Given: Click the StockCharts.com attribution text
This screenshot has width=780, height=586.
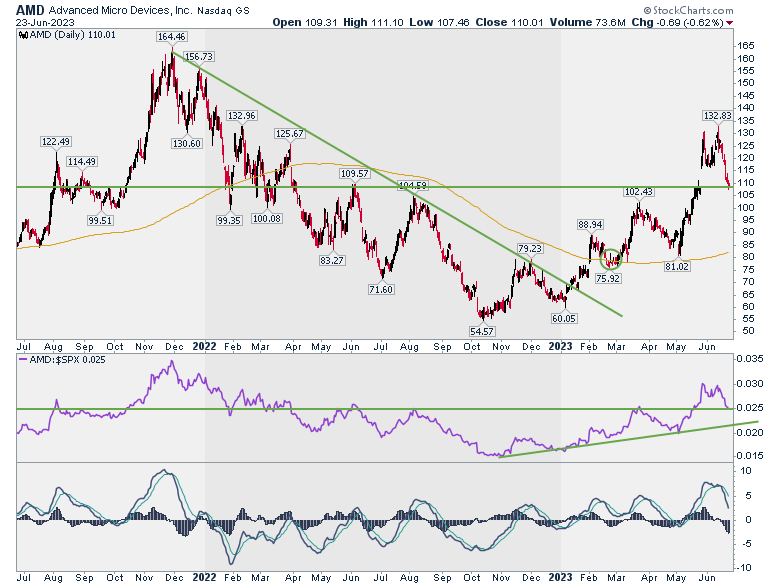Looking at the screenshot, I should coord(688,10).
